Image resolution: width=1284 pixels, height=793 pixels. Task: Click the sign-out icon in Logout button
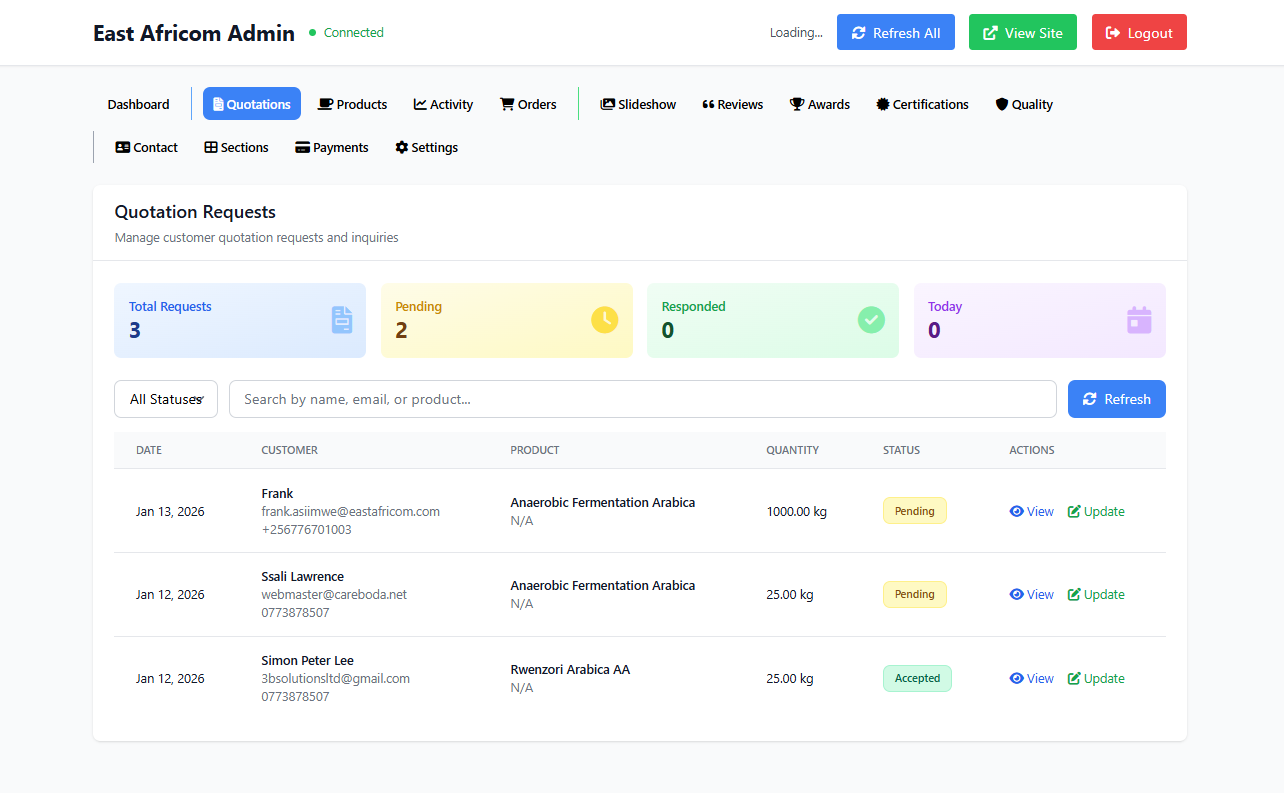(1114, 33)
